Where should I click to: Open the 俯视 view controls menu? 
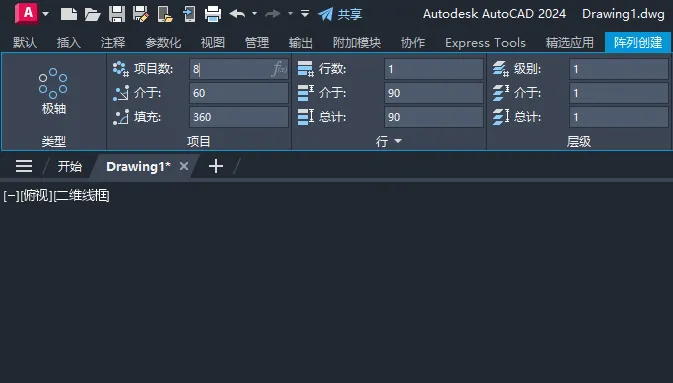click(36, 196)
